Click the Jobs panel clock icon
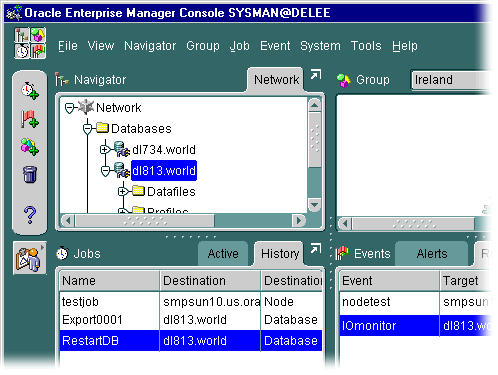This screenshot has height=375, width=498. [62, 253]
